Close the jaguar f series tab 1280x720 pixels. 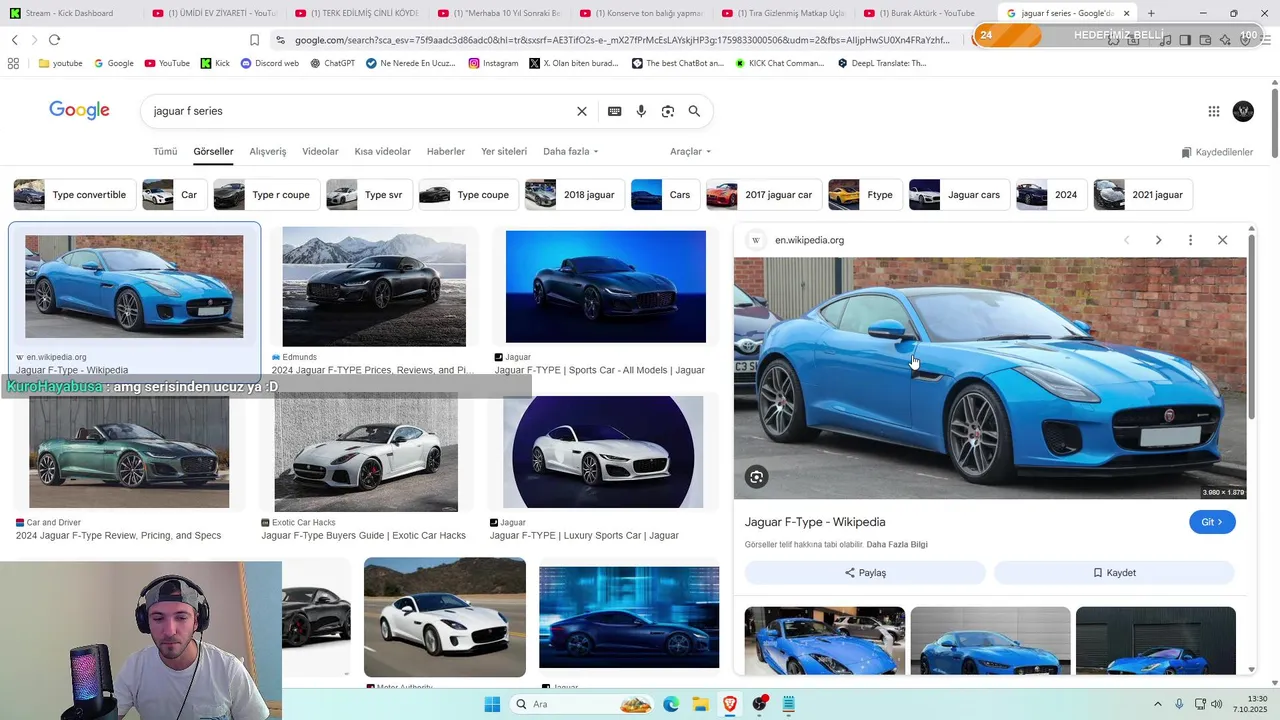(1127, 13)
